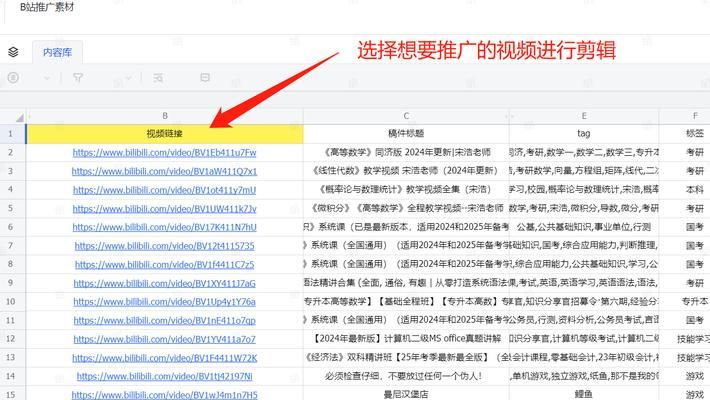This screenshot has width=710, height=400.
Task: Open the bilibili link in row 11
Action: tap(164, 321)
